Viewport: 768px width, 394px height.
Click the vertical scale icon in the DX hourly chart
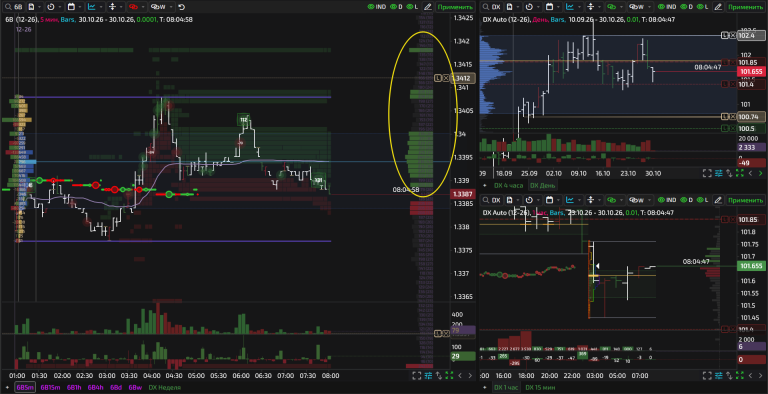[x=590, y=200]
